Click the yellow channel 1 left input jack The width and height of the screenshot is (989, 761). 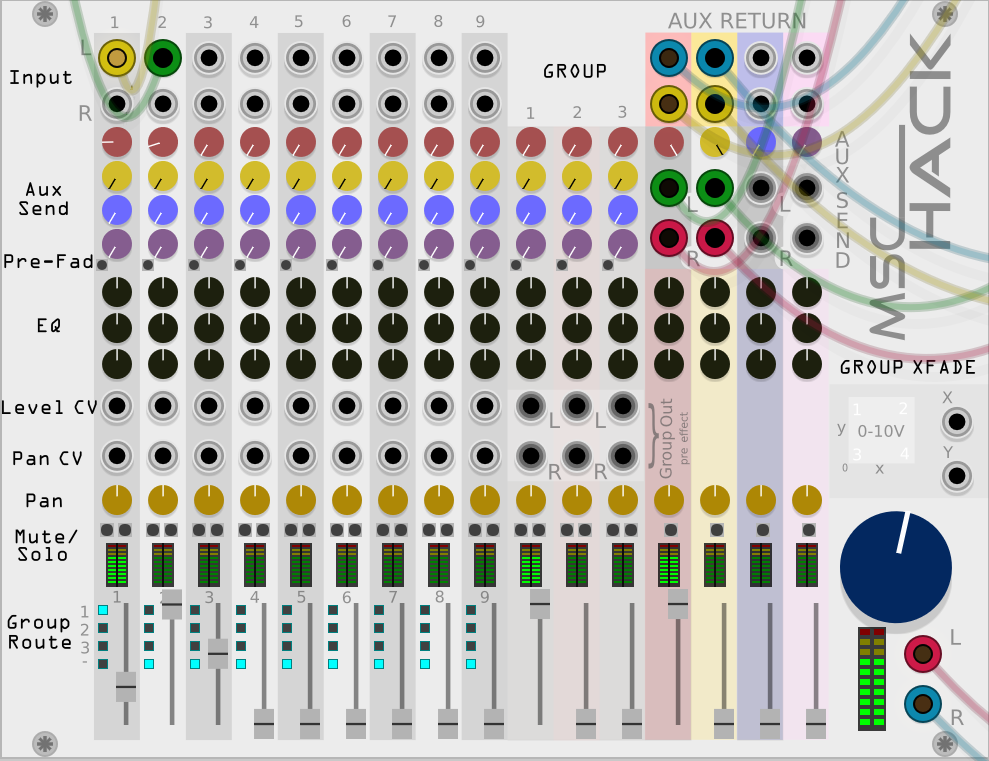click(117, 58)
